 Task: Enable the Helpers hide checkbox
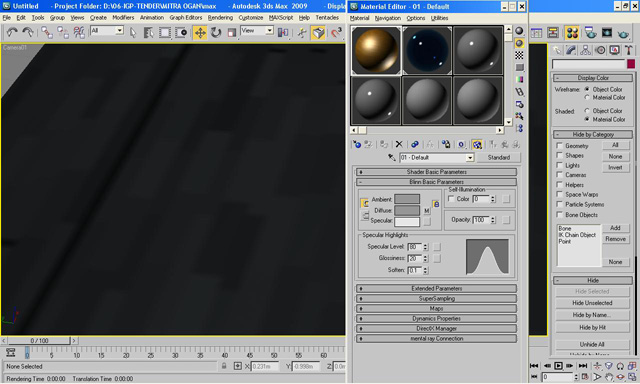tap(560, 185)
